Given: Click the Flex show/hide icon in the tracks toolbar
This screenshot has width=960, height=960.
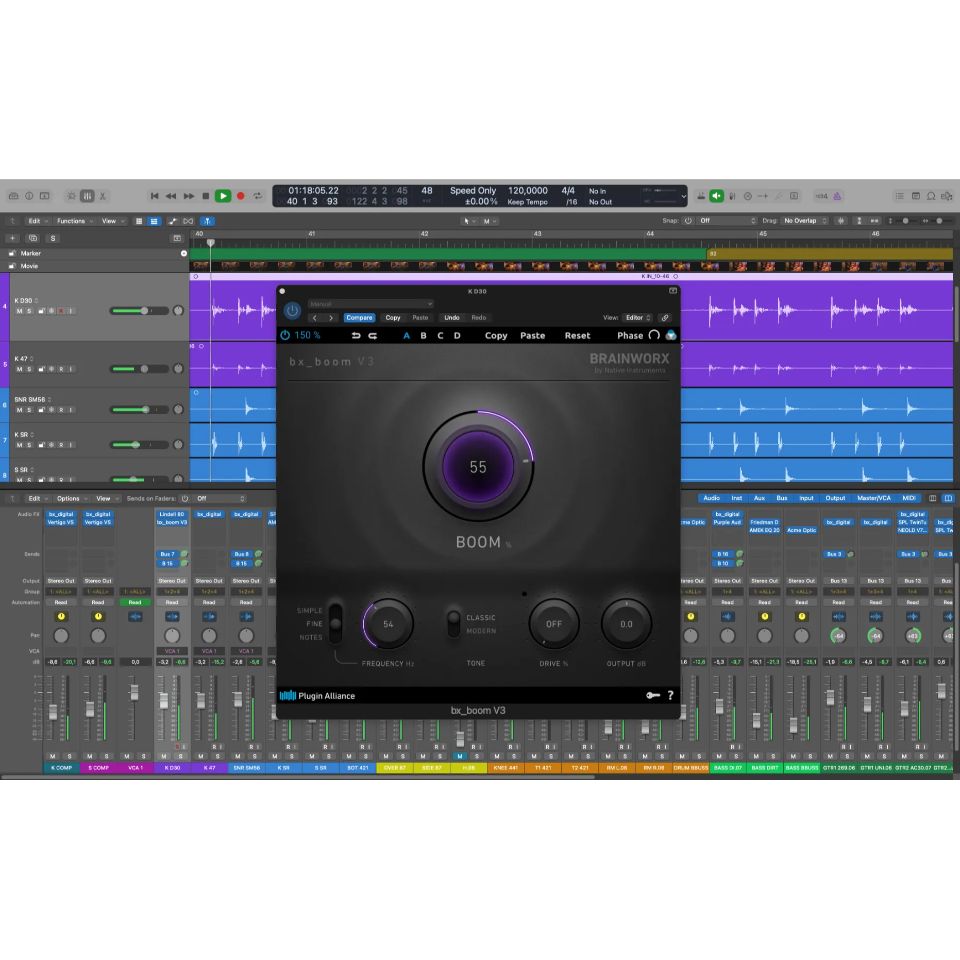Looking at the screenshot, I should 189,221.
